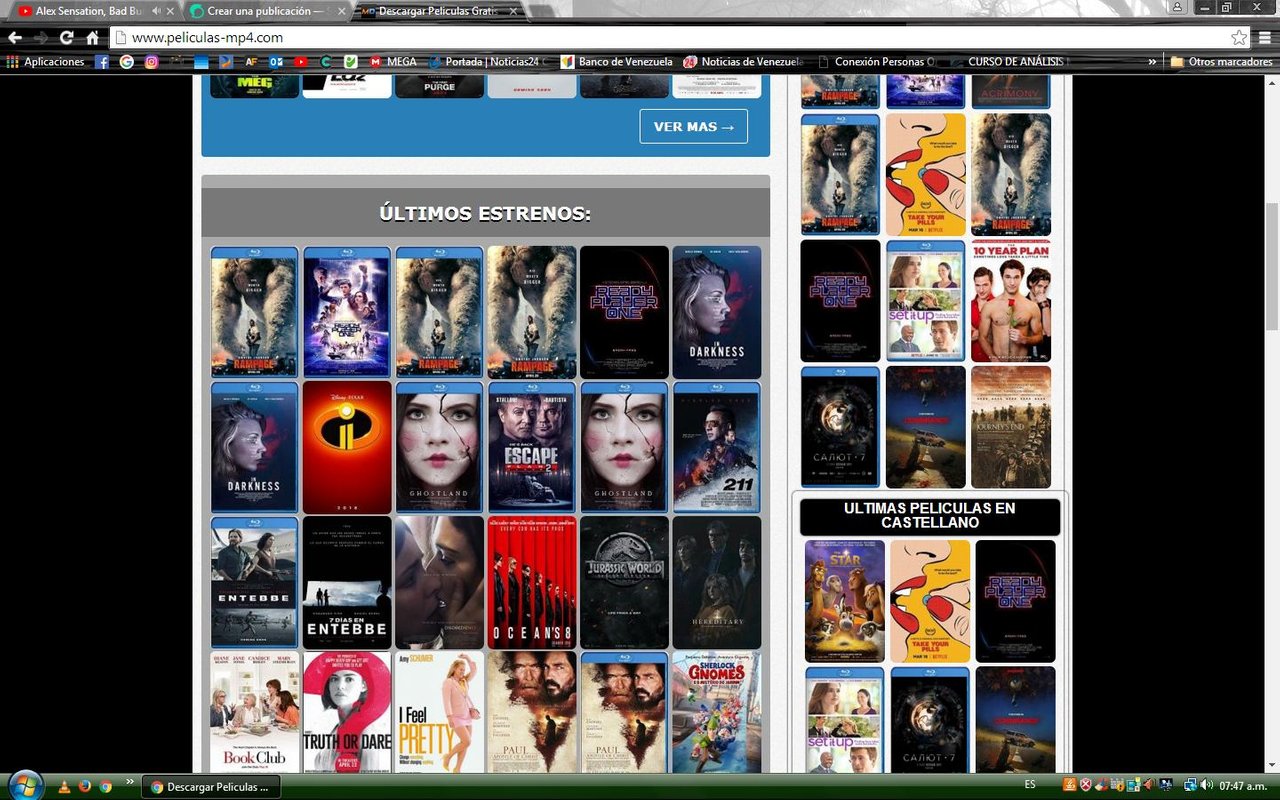Open The Star poster in Castellano section
1280x800 pixels.
pyautogui.click(x=845, y=601)
